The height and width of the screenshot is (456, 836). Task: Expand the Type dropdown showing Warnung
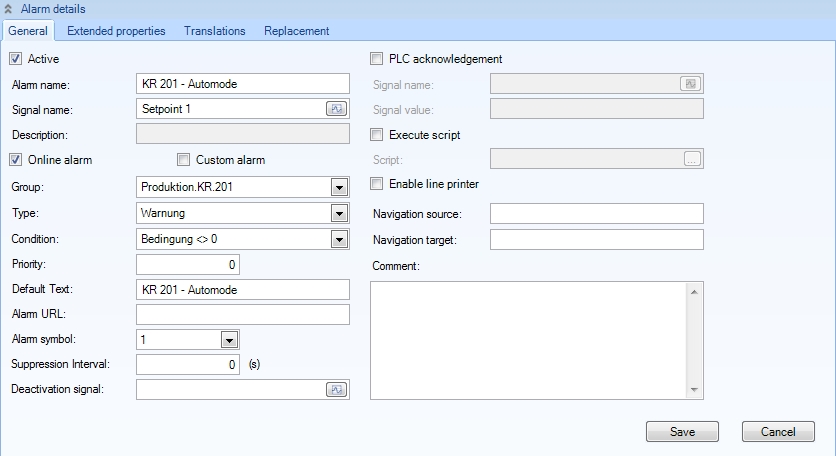pos(338,213)
